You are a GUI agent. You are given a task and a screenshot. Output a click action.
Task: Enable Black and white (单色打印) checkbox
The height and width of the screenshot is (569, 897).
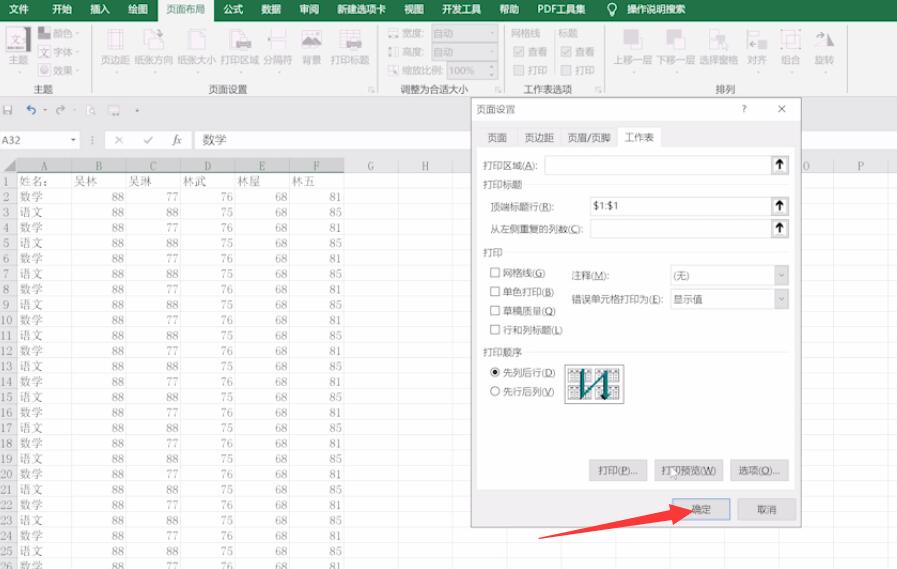(x=495, y=292)
